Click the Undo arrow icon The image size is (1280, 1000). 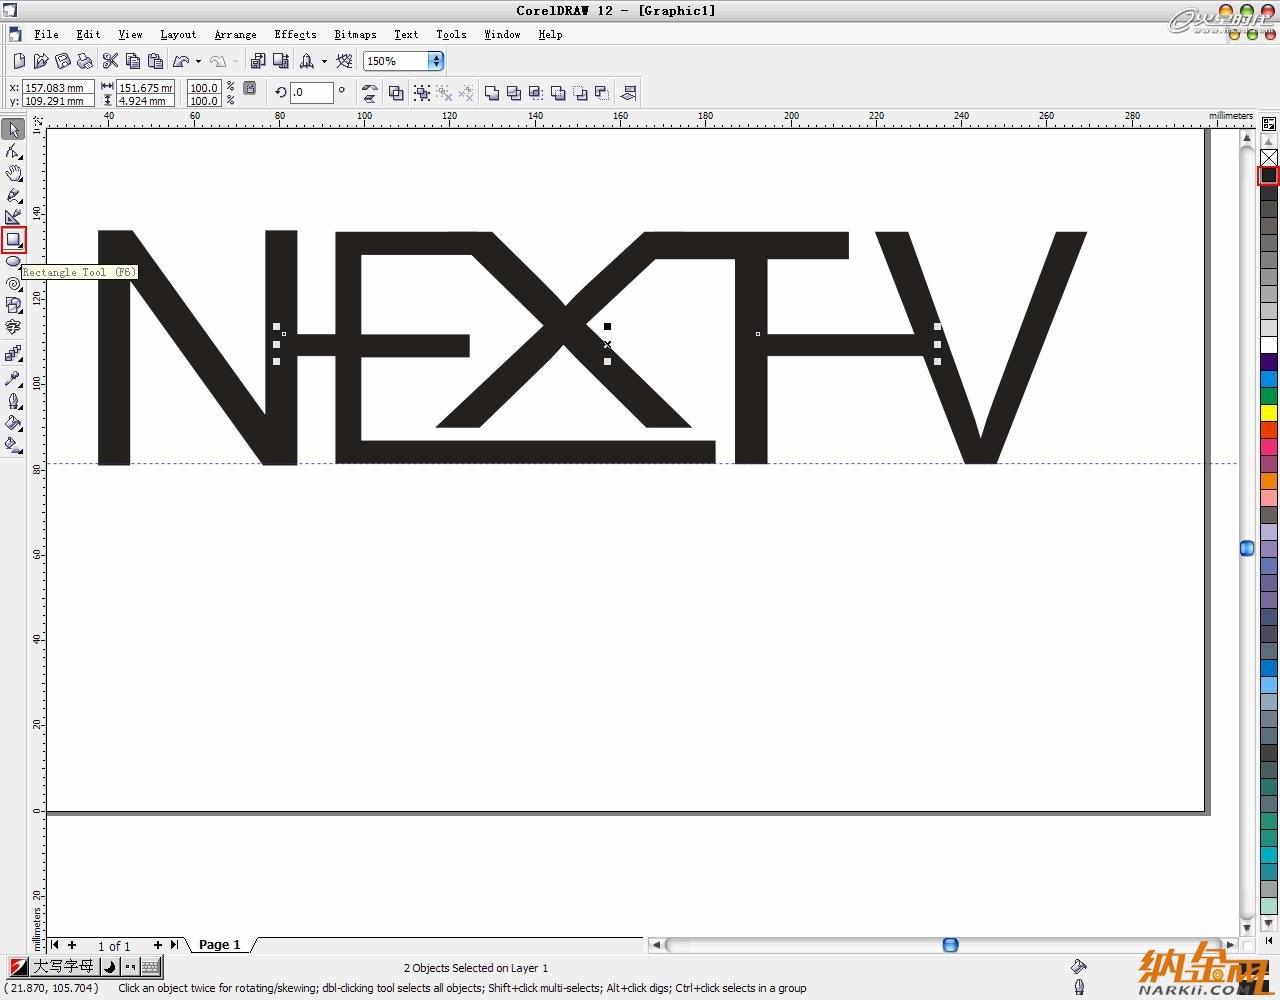pyautogui.click(x=181, y=61)
